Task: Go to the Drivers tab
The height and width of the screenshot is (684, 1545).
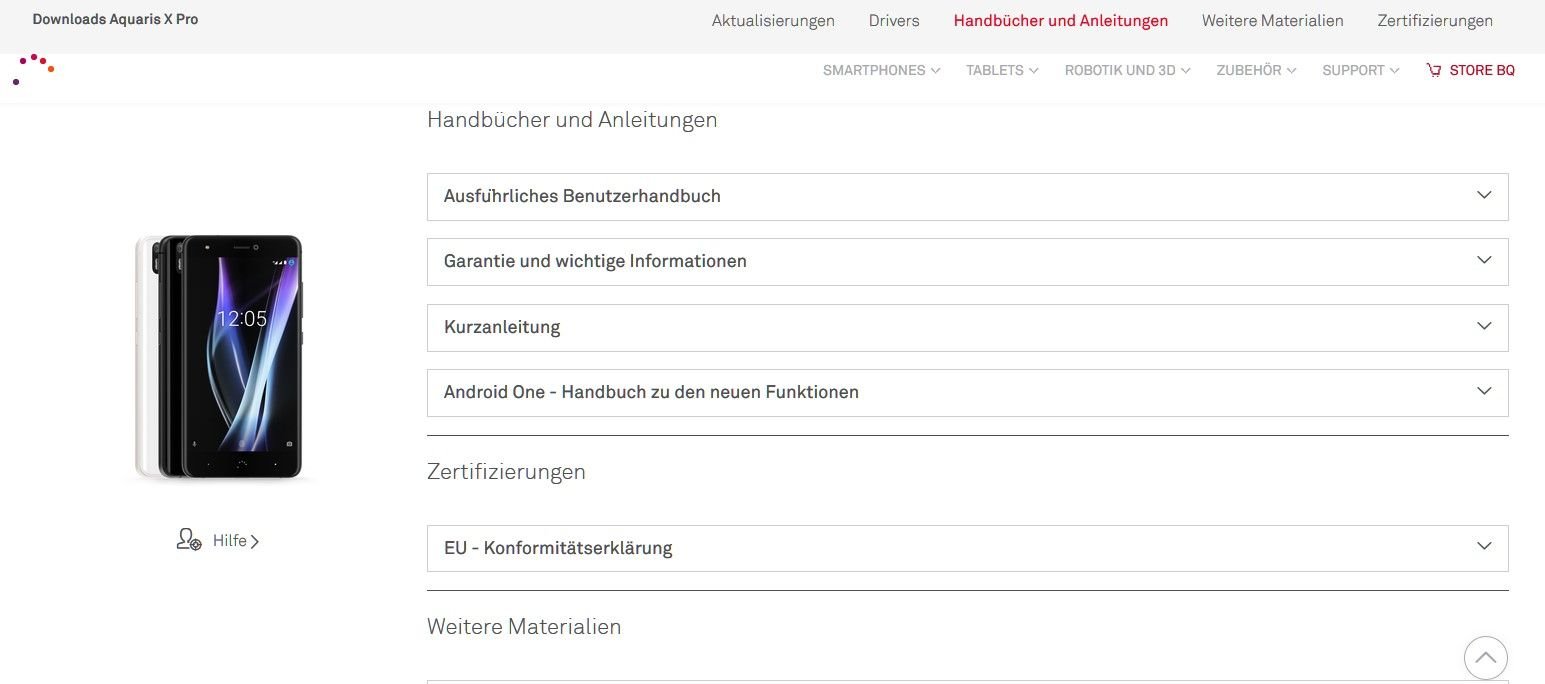Action: click(x=894, y=20)
